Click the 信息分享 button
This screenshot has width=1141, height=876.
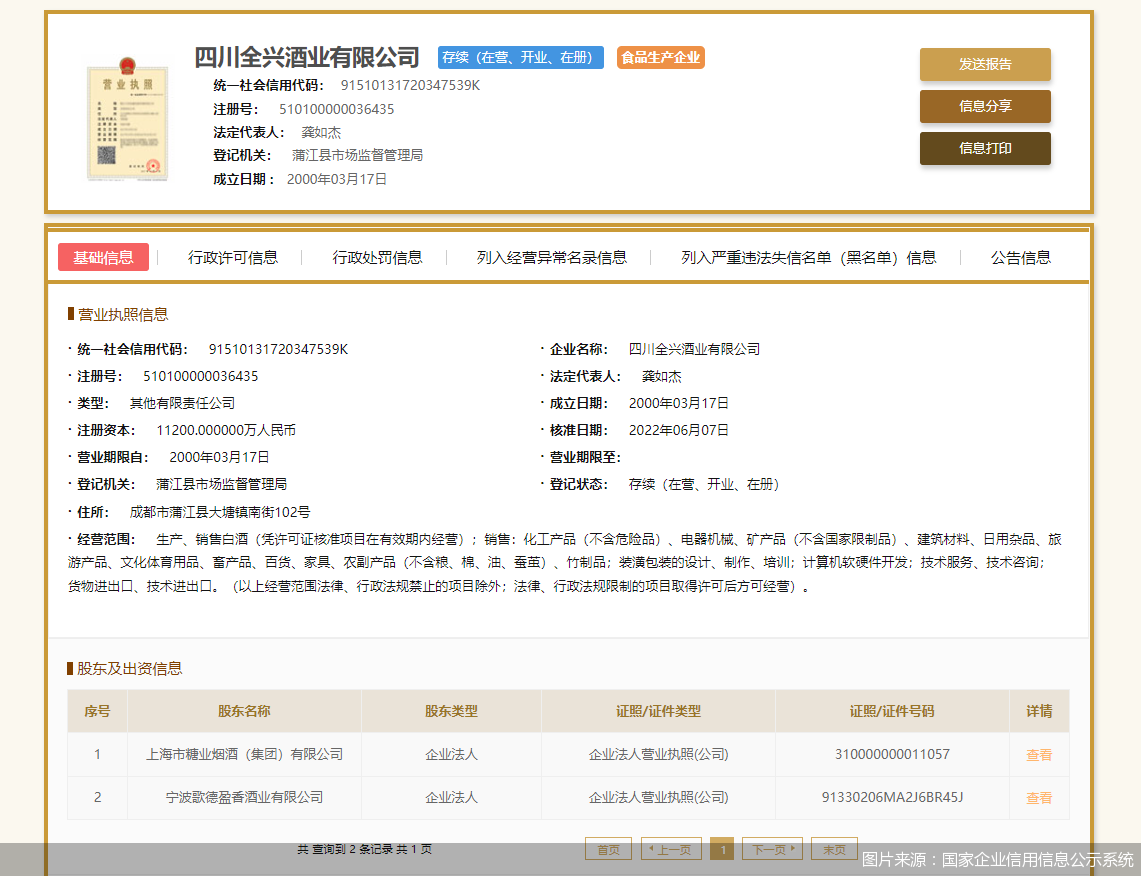point(985,106)
